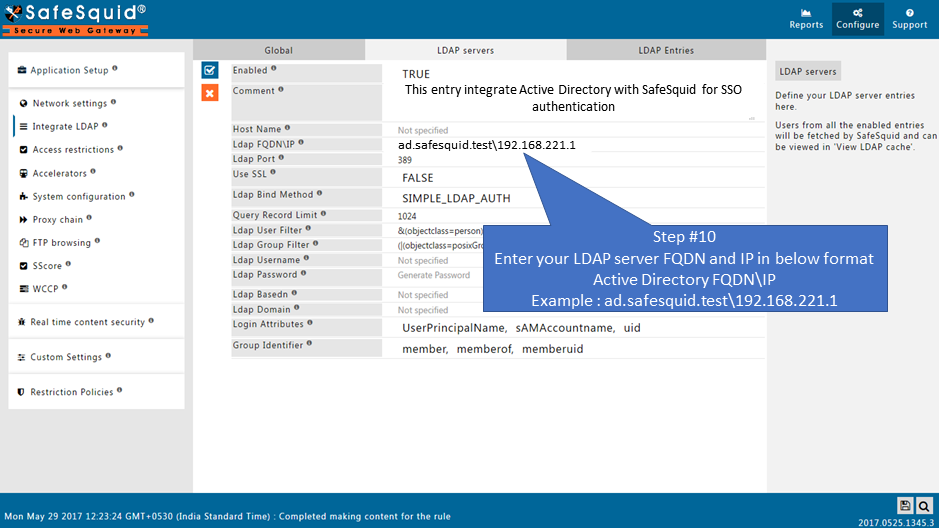
Task: Click the Login Attributes field
Action: pyautogui.click(x=574, y=327)
